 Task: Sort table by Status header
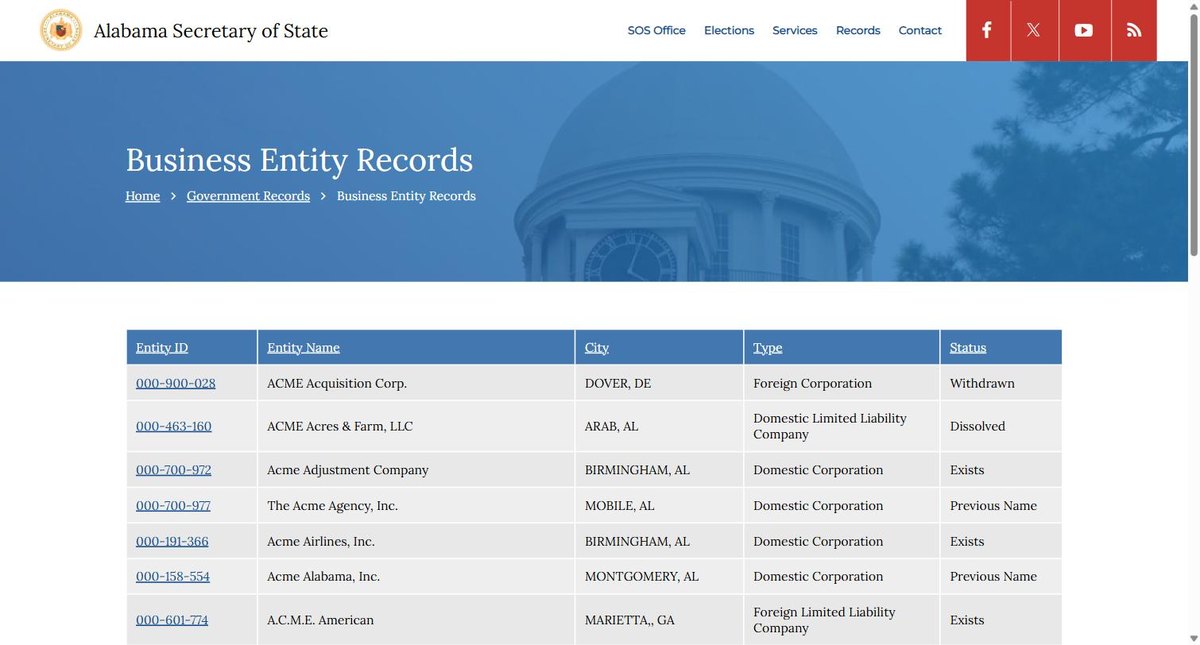(968, 347)
